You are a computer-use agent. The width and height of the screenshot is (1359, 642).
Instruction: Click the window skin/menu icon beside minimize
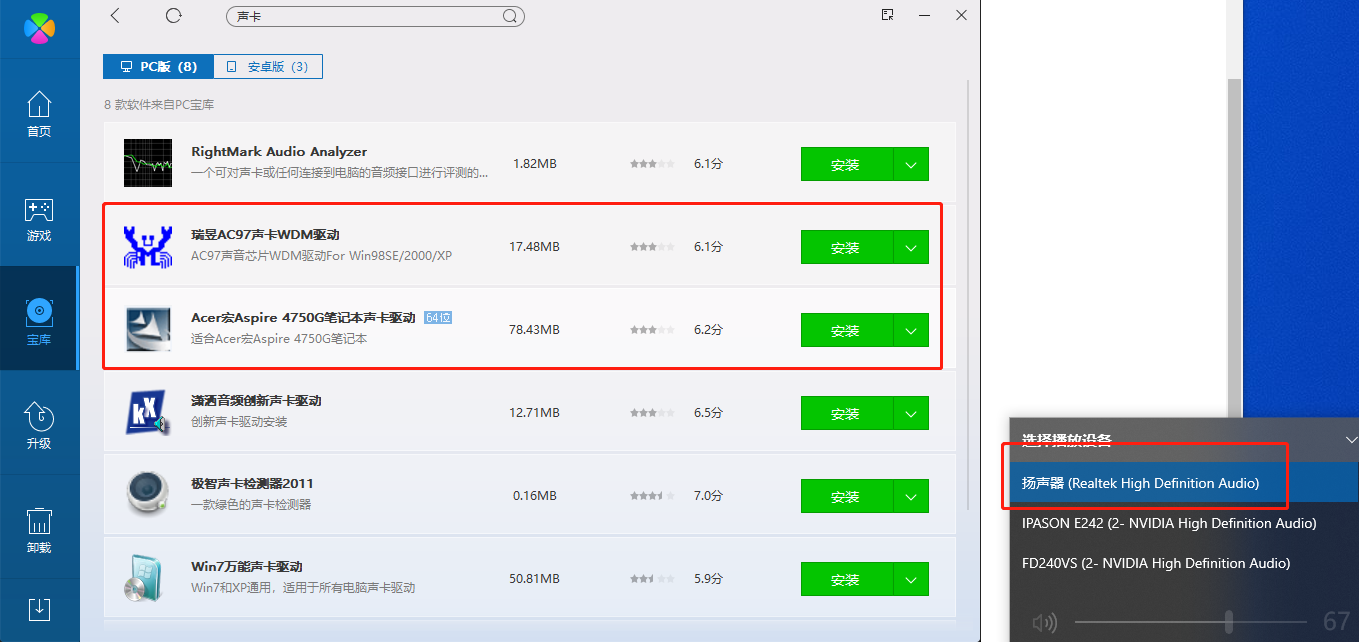887,15
